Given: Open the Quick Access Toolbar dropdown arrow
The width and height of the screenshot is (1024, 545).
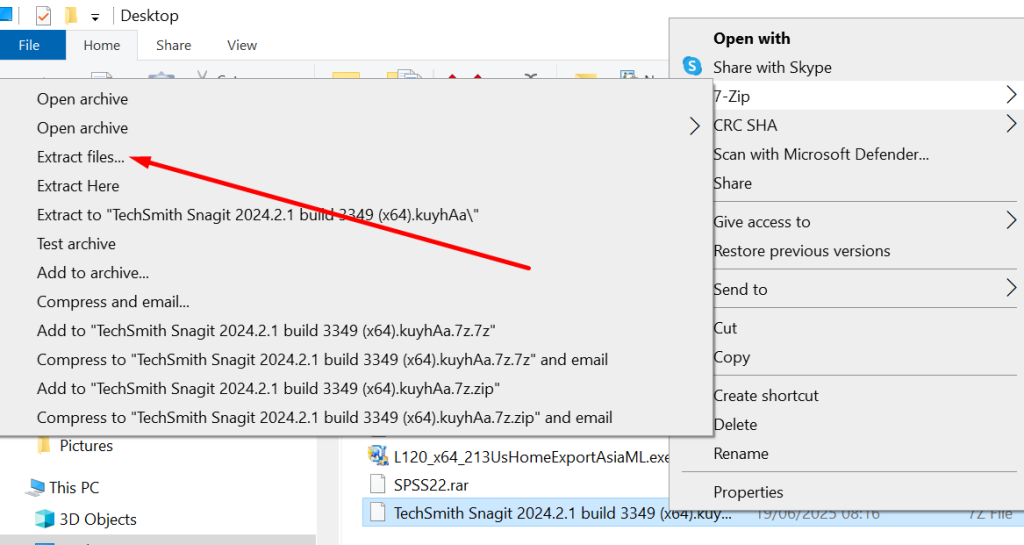Looking at the screenshot, I should 95,17.
